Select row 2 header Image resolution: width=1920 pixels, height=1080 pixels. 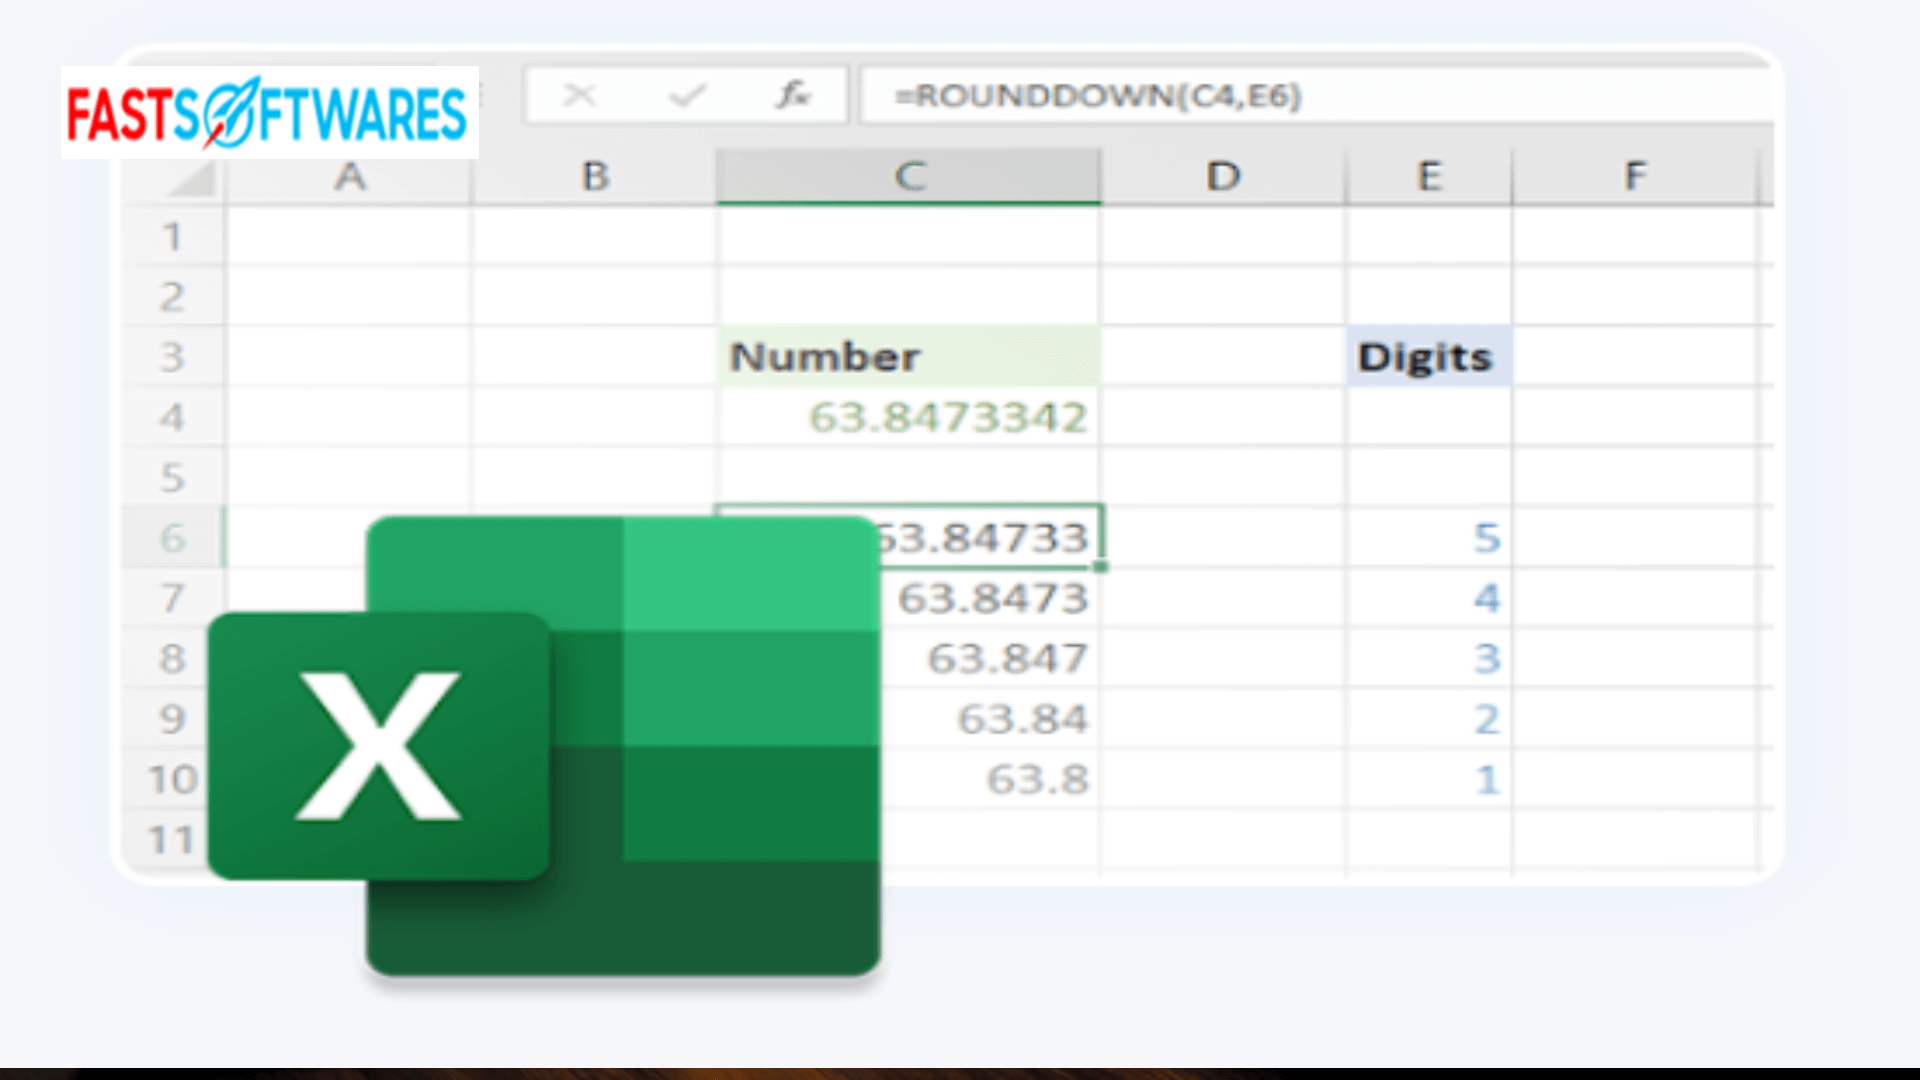click(x=172, y=297)
